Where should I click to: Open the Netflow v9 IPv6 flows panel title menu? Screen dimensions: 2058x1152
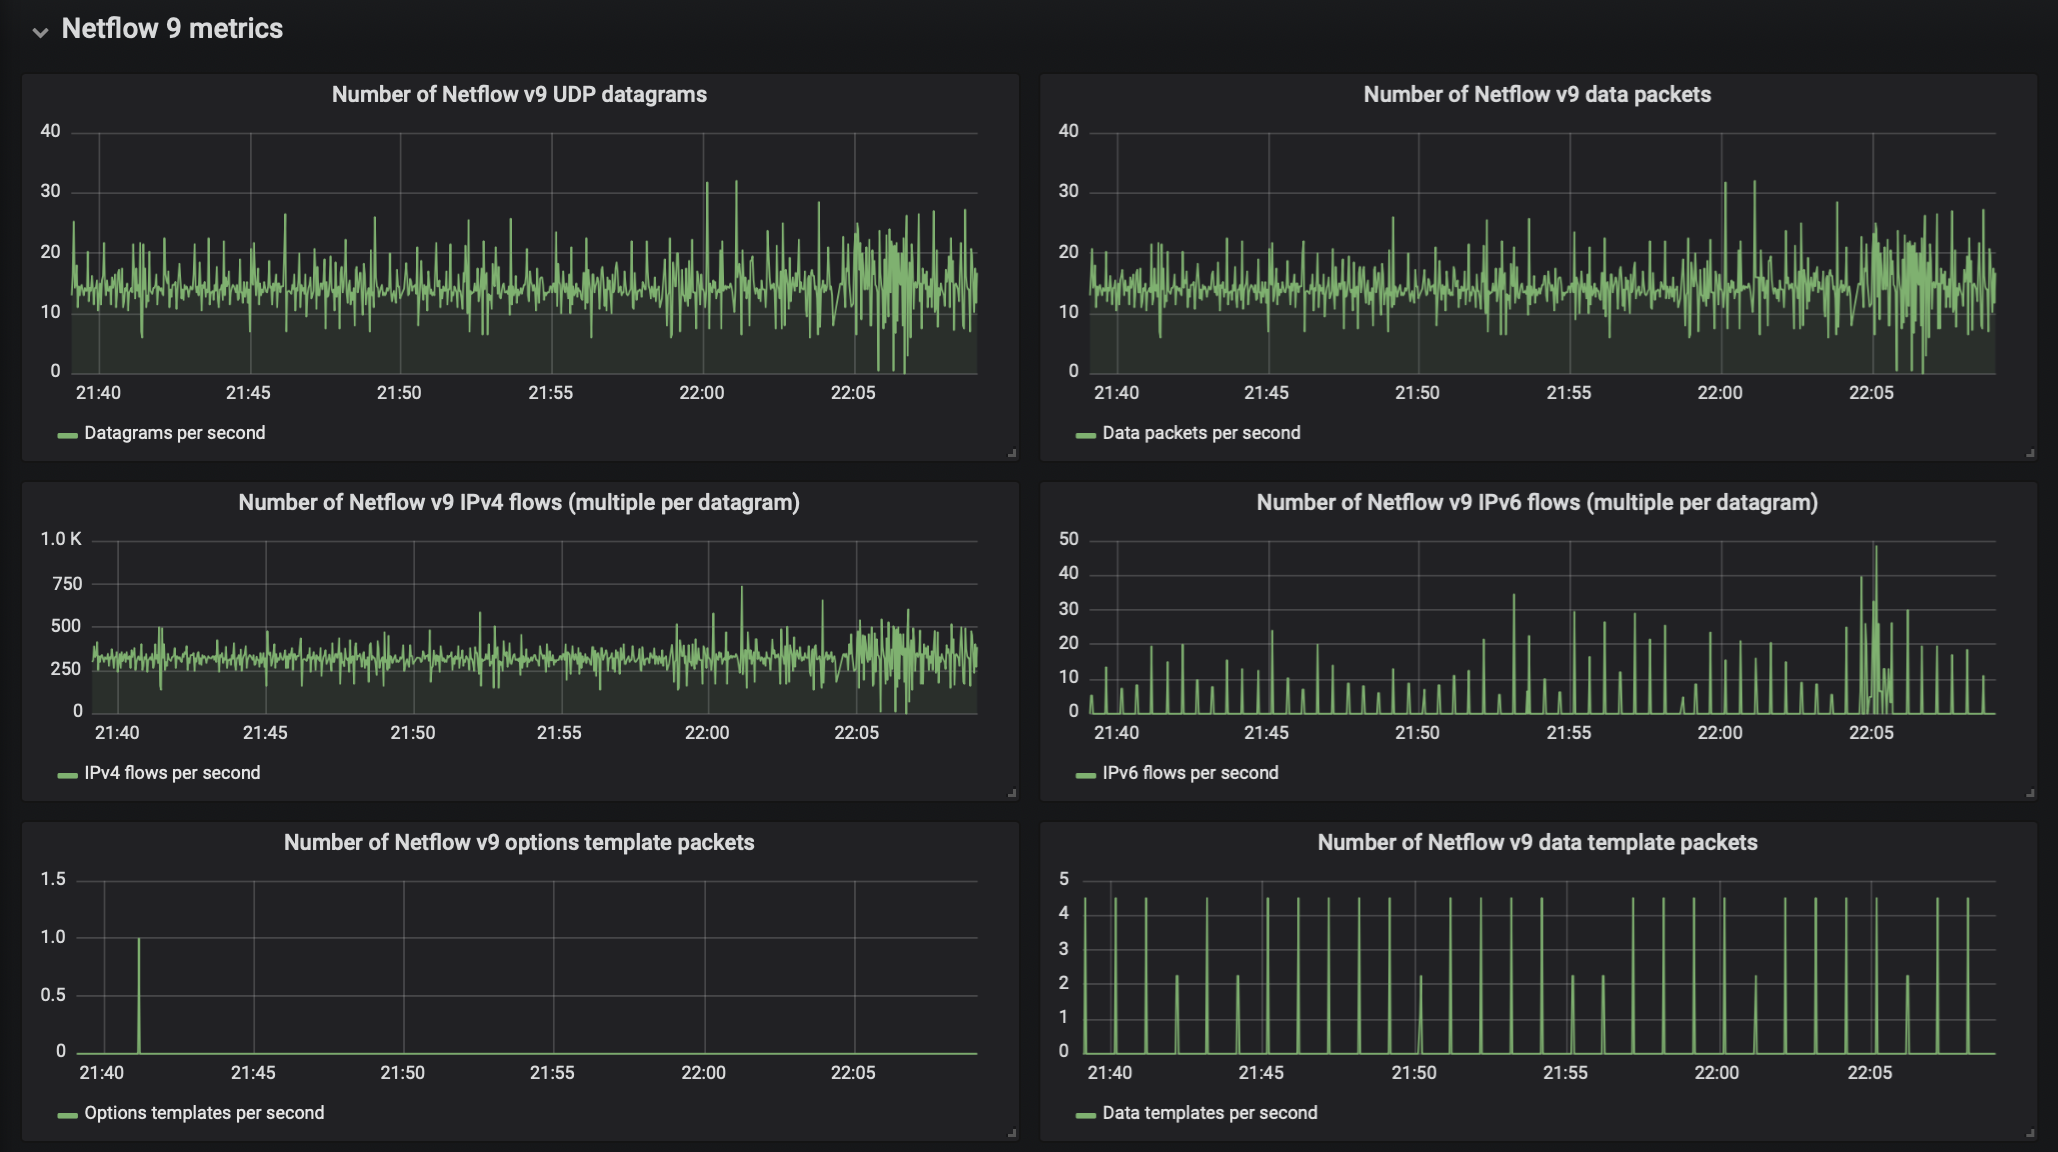[x=1537, y=503]
